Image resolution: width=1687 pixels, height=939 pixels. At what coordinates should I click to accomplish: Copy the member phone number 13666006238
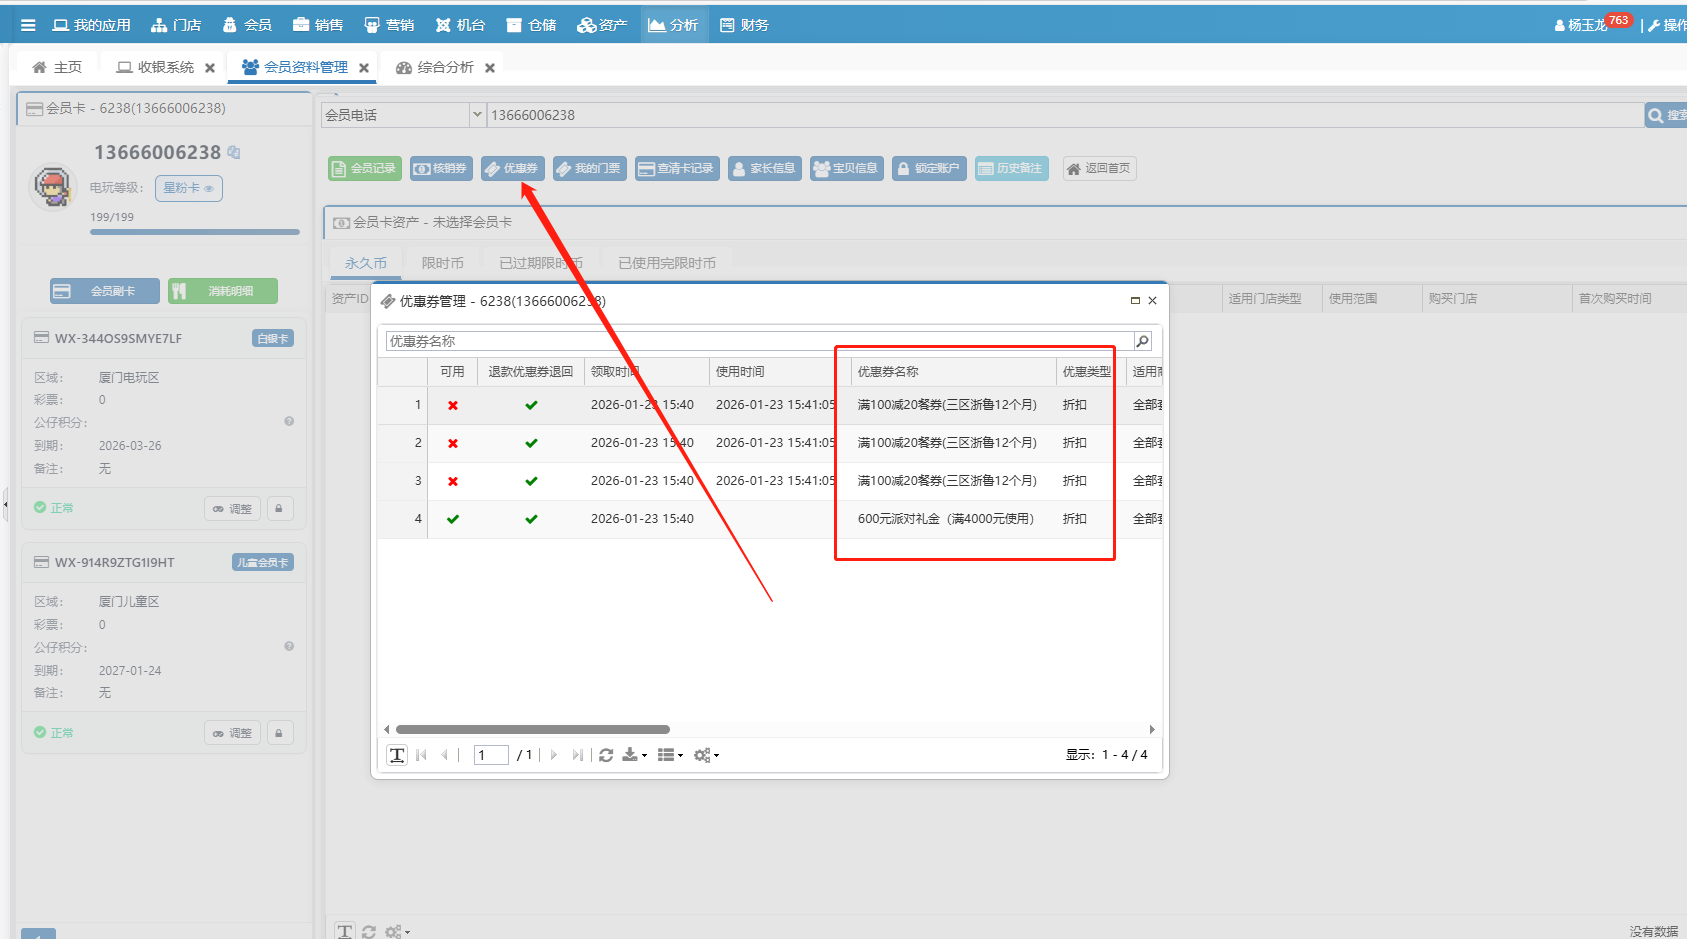click(234, 152)
